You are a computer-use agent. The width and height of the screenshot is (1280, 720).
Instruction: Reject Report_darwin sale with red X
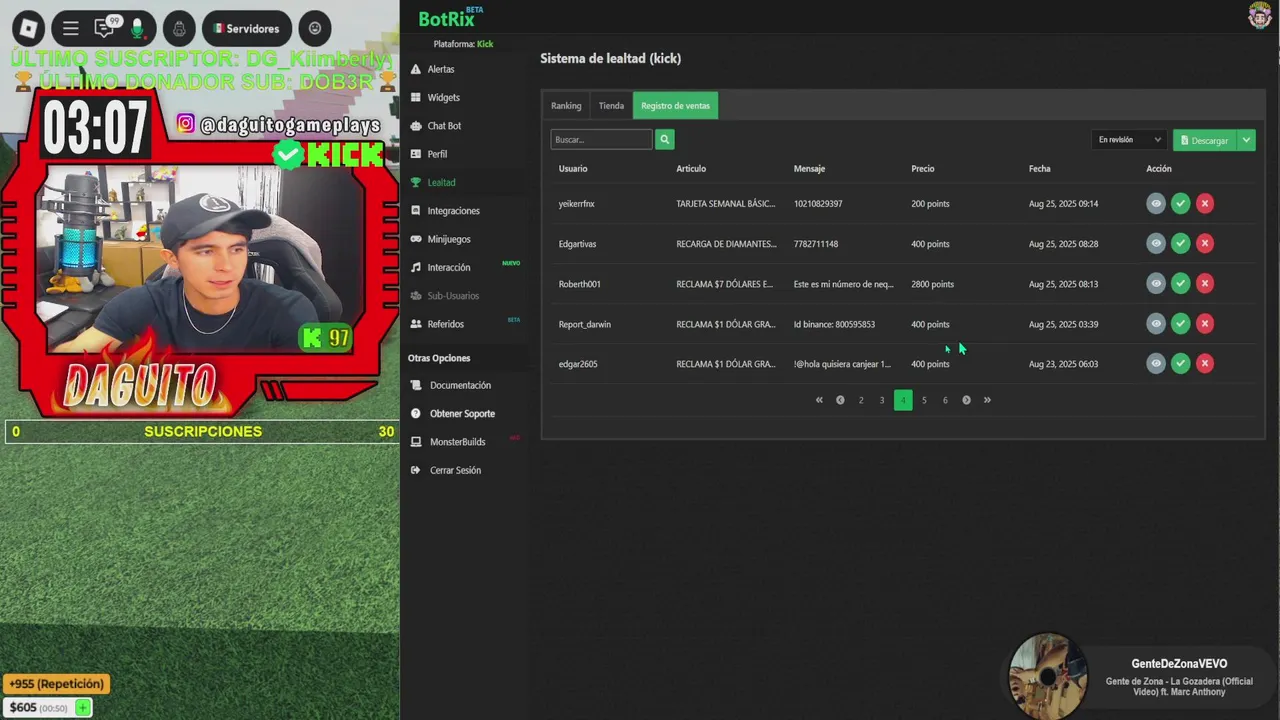click(x=1205, y=323)
